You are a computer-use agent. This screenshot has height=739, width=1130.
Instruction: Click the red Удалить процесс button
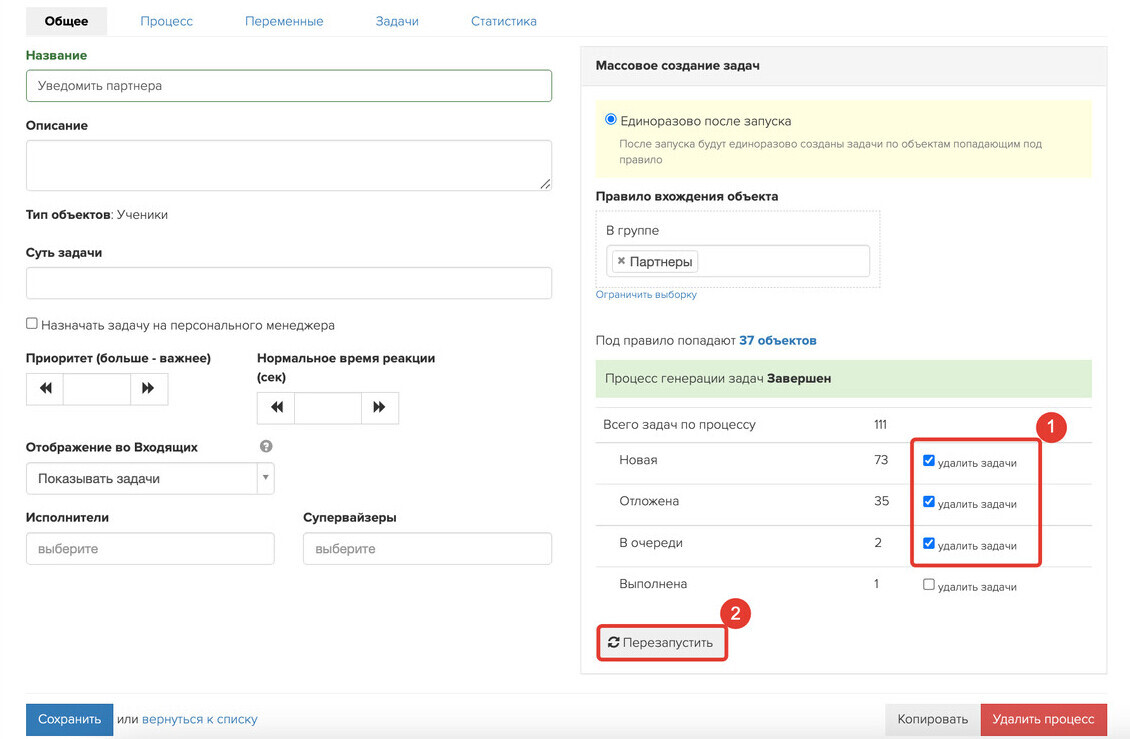(x=1044, y=720)
